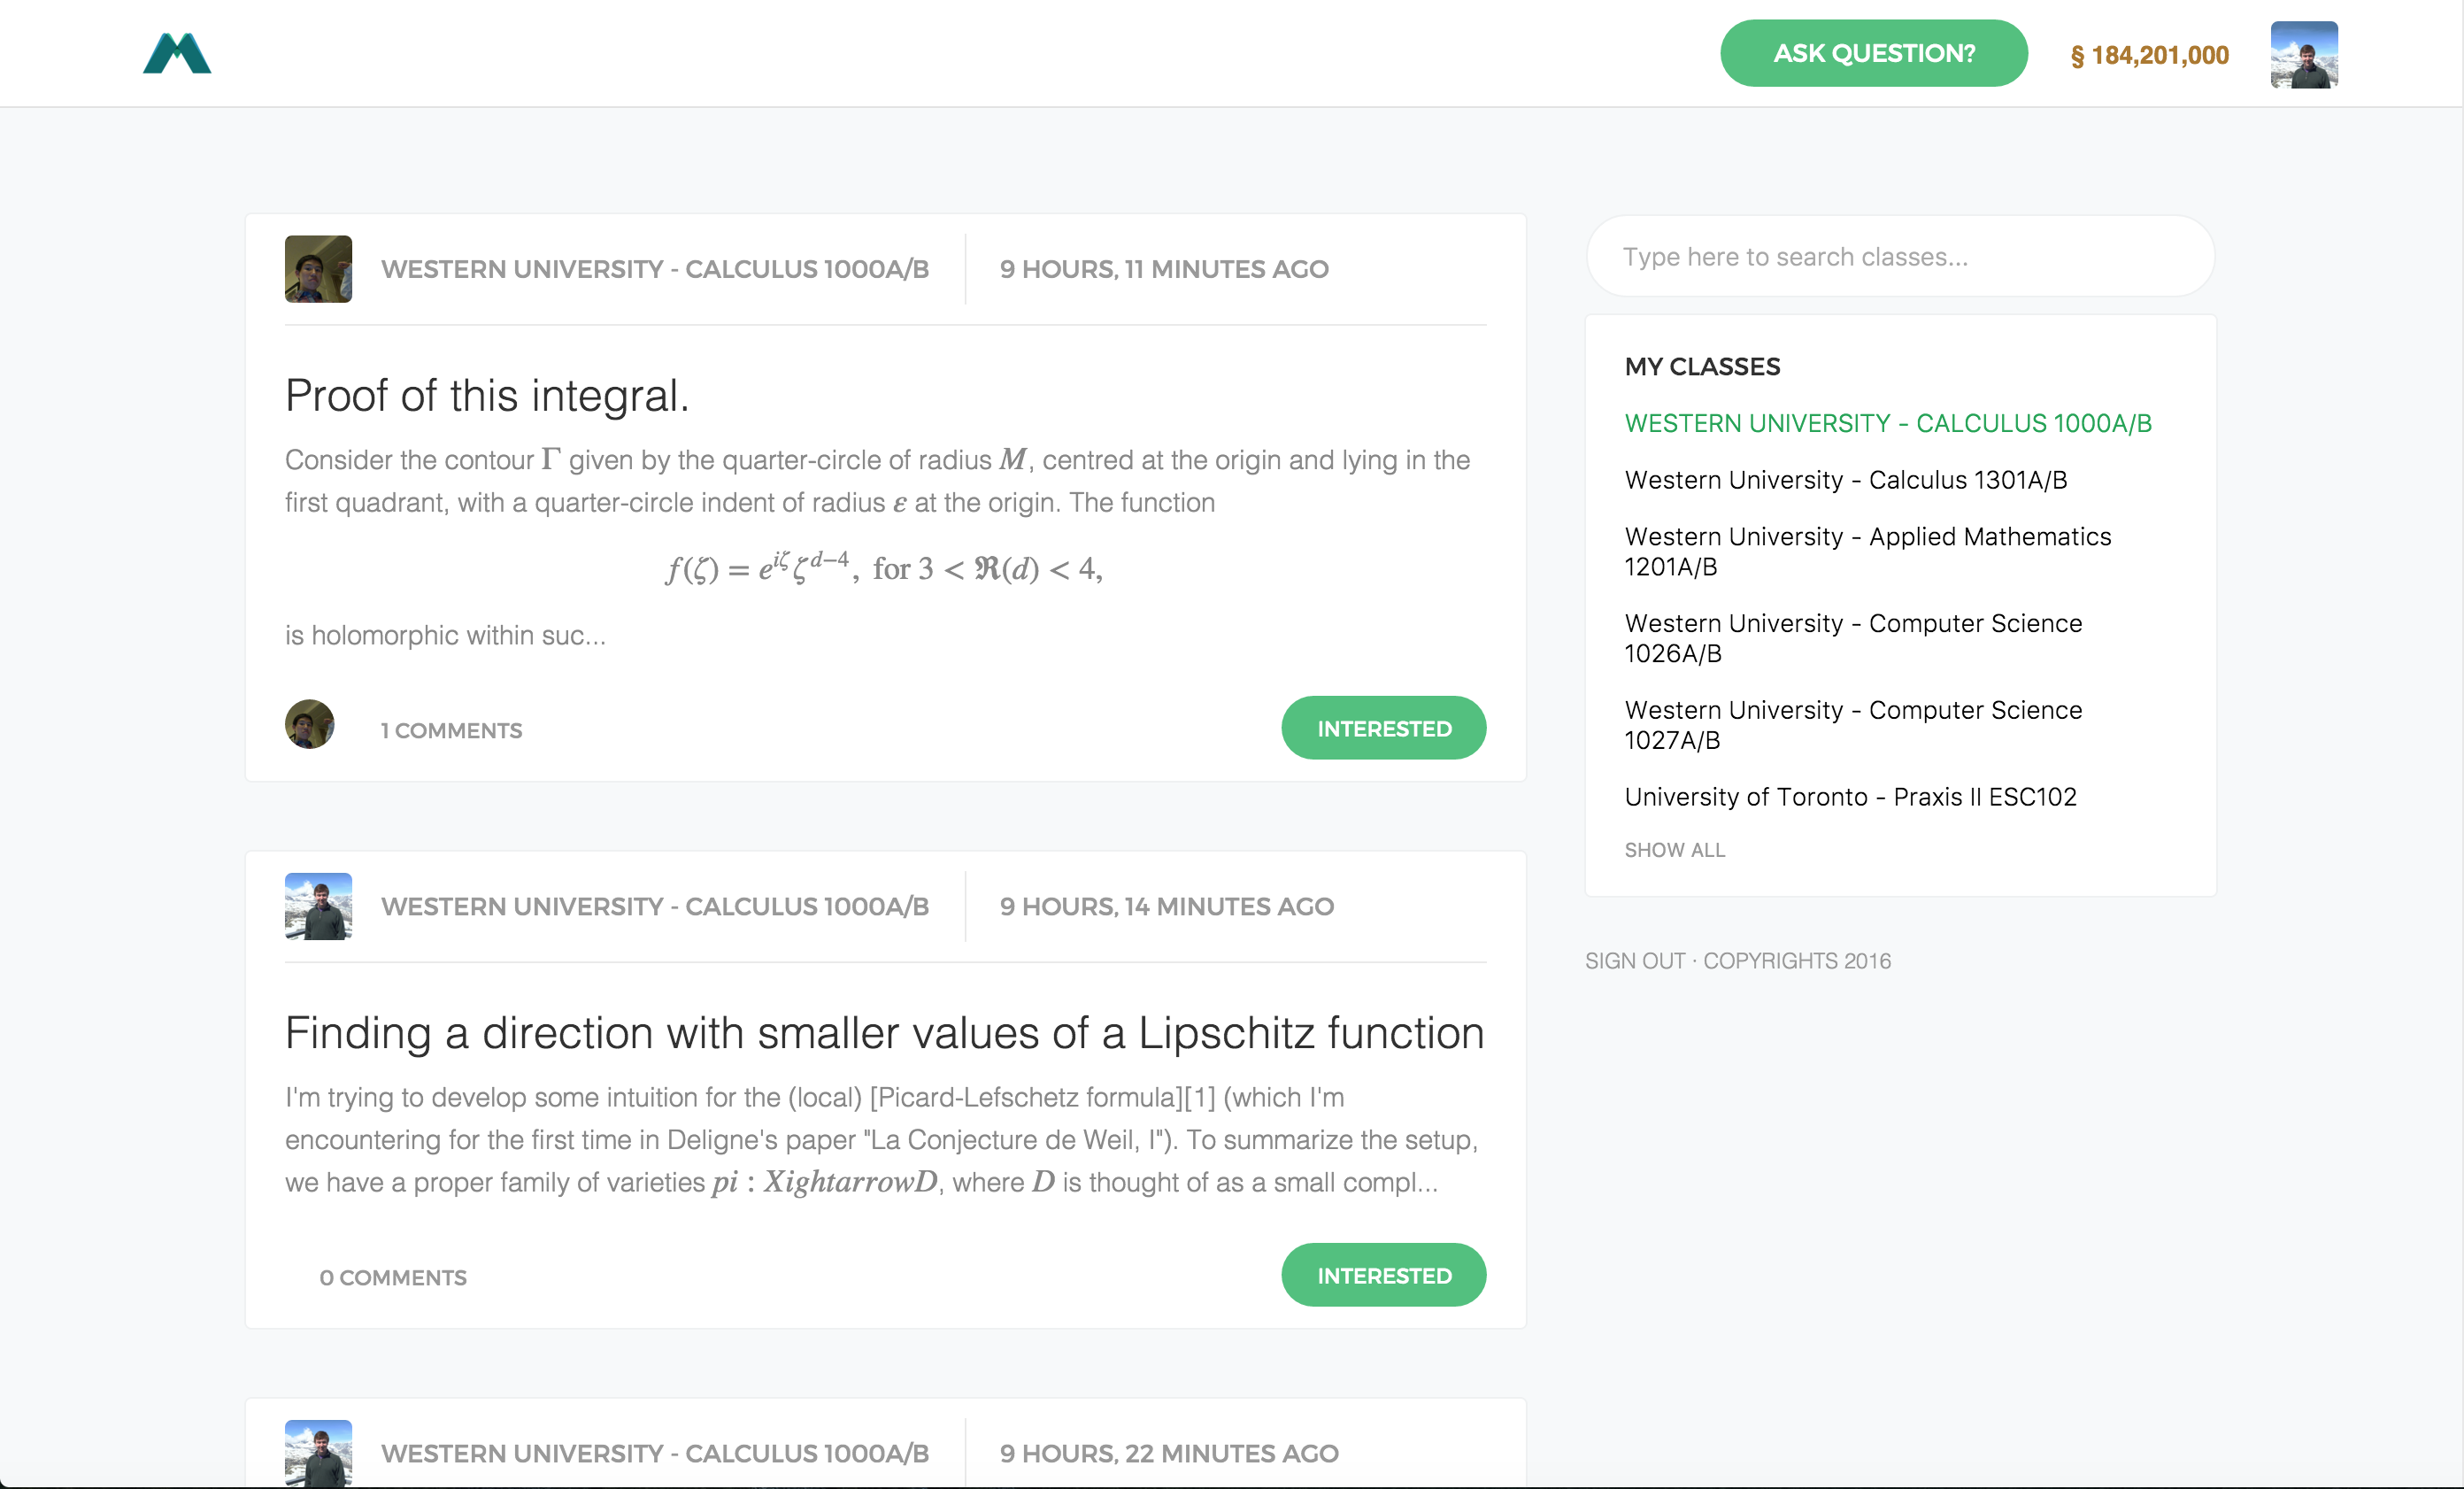Open University of Toronto Praxis II ESC102
The image size is (2464, 1489).
tap(1850, 797)
